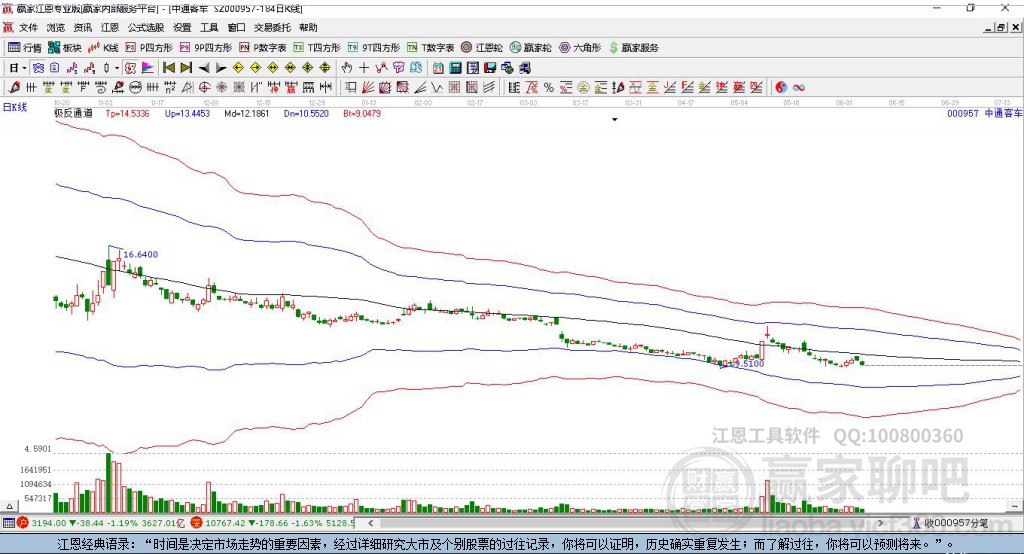Click the colored triangle gradient icon
The image size is (1024, 554).
[x=148, y=68]
